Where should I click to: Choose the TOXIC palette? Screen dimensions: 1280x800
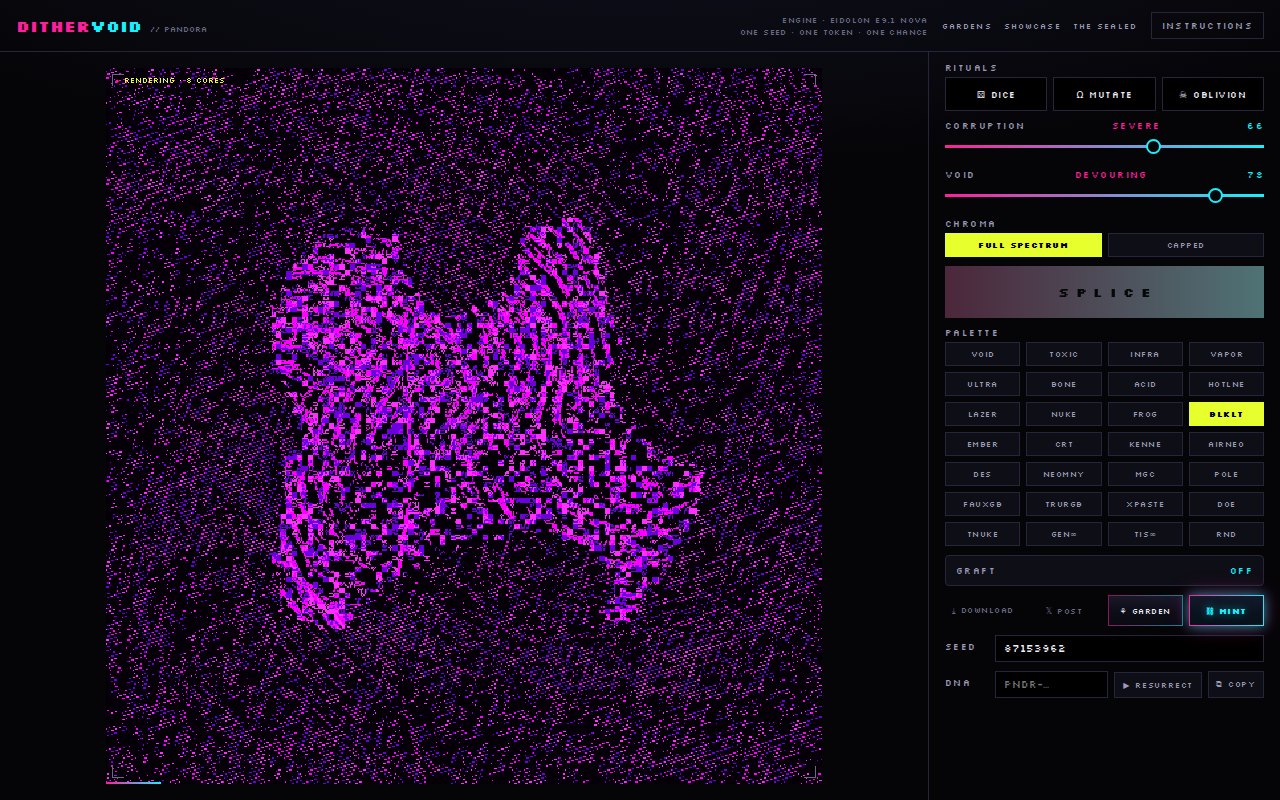(x=1064, y=354)
